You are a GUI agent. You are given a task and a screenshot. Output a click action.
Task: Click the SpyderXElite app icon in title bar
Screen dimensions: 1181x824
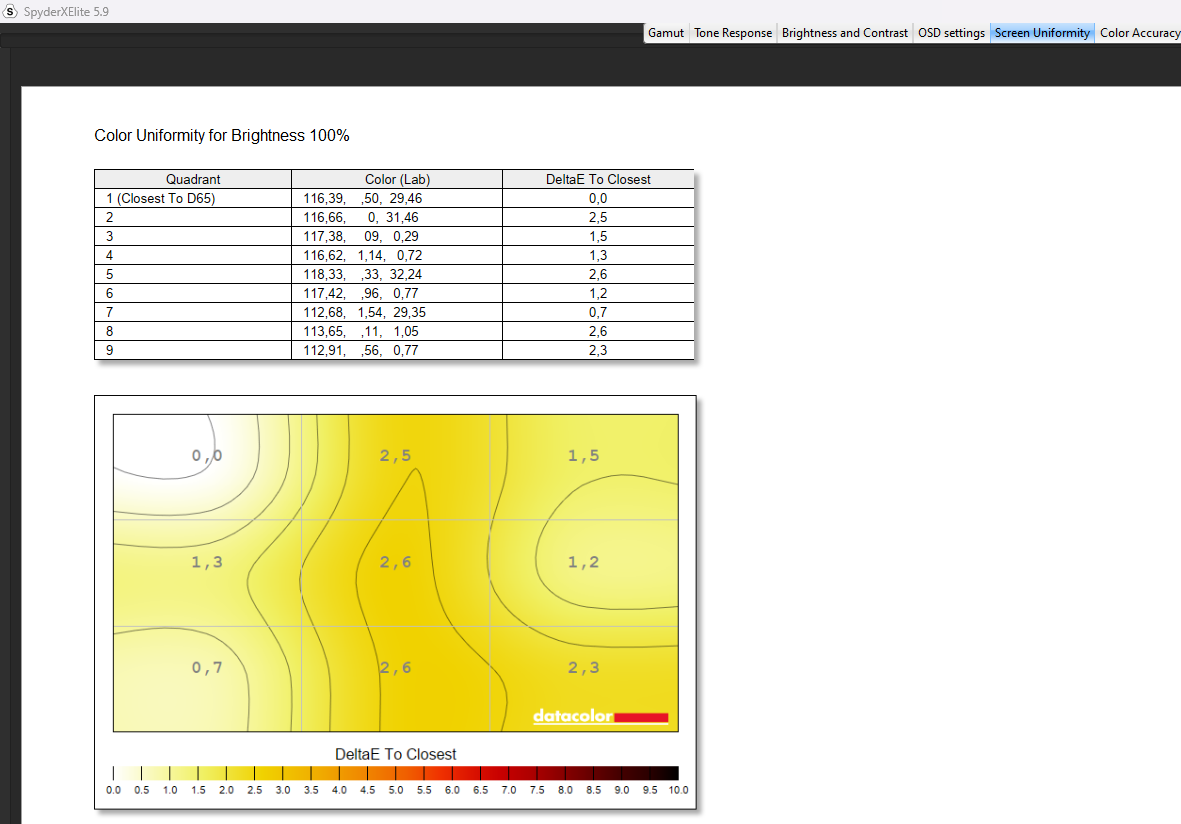click(11, 10)
